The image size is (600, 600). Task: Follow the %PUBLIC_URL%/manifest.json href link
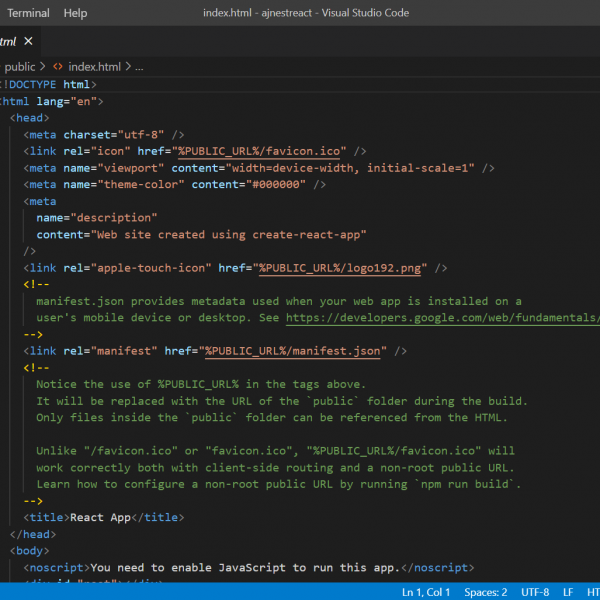pos(294,351)
